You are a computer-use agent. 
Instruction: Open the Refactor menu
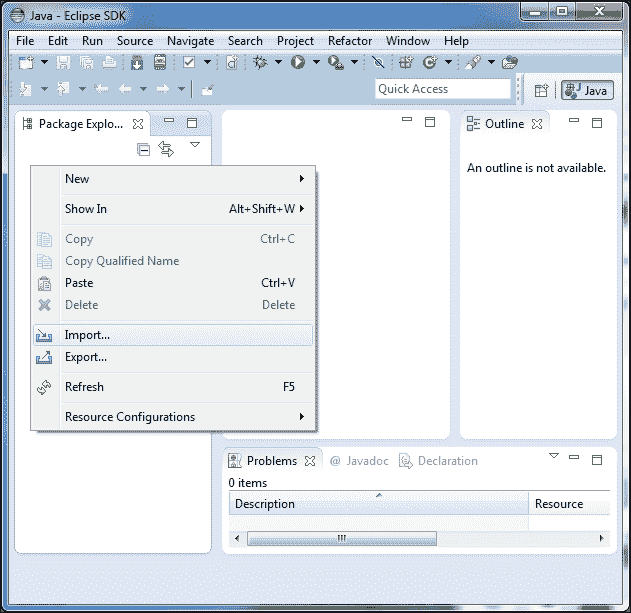tap(350, 41)
